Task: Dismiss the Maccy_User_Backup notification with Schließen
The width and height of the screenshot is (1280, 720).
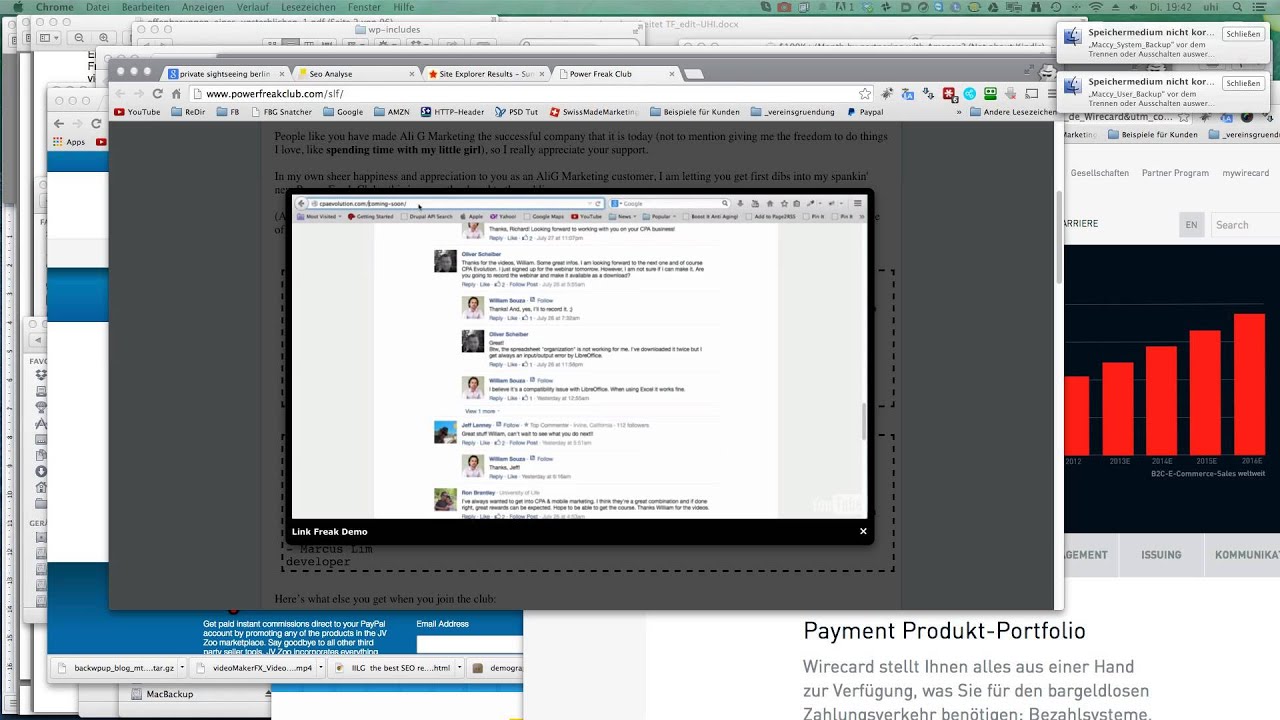Action: pyautogui.click(x=1243, y=84)
